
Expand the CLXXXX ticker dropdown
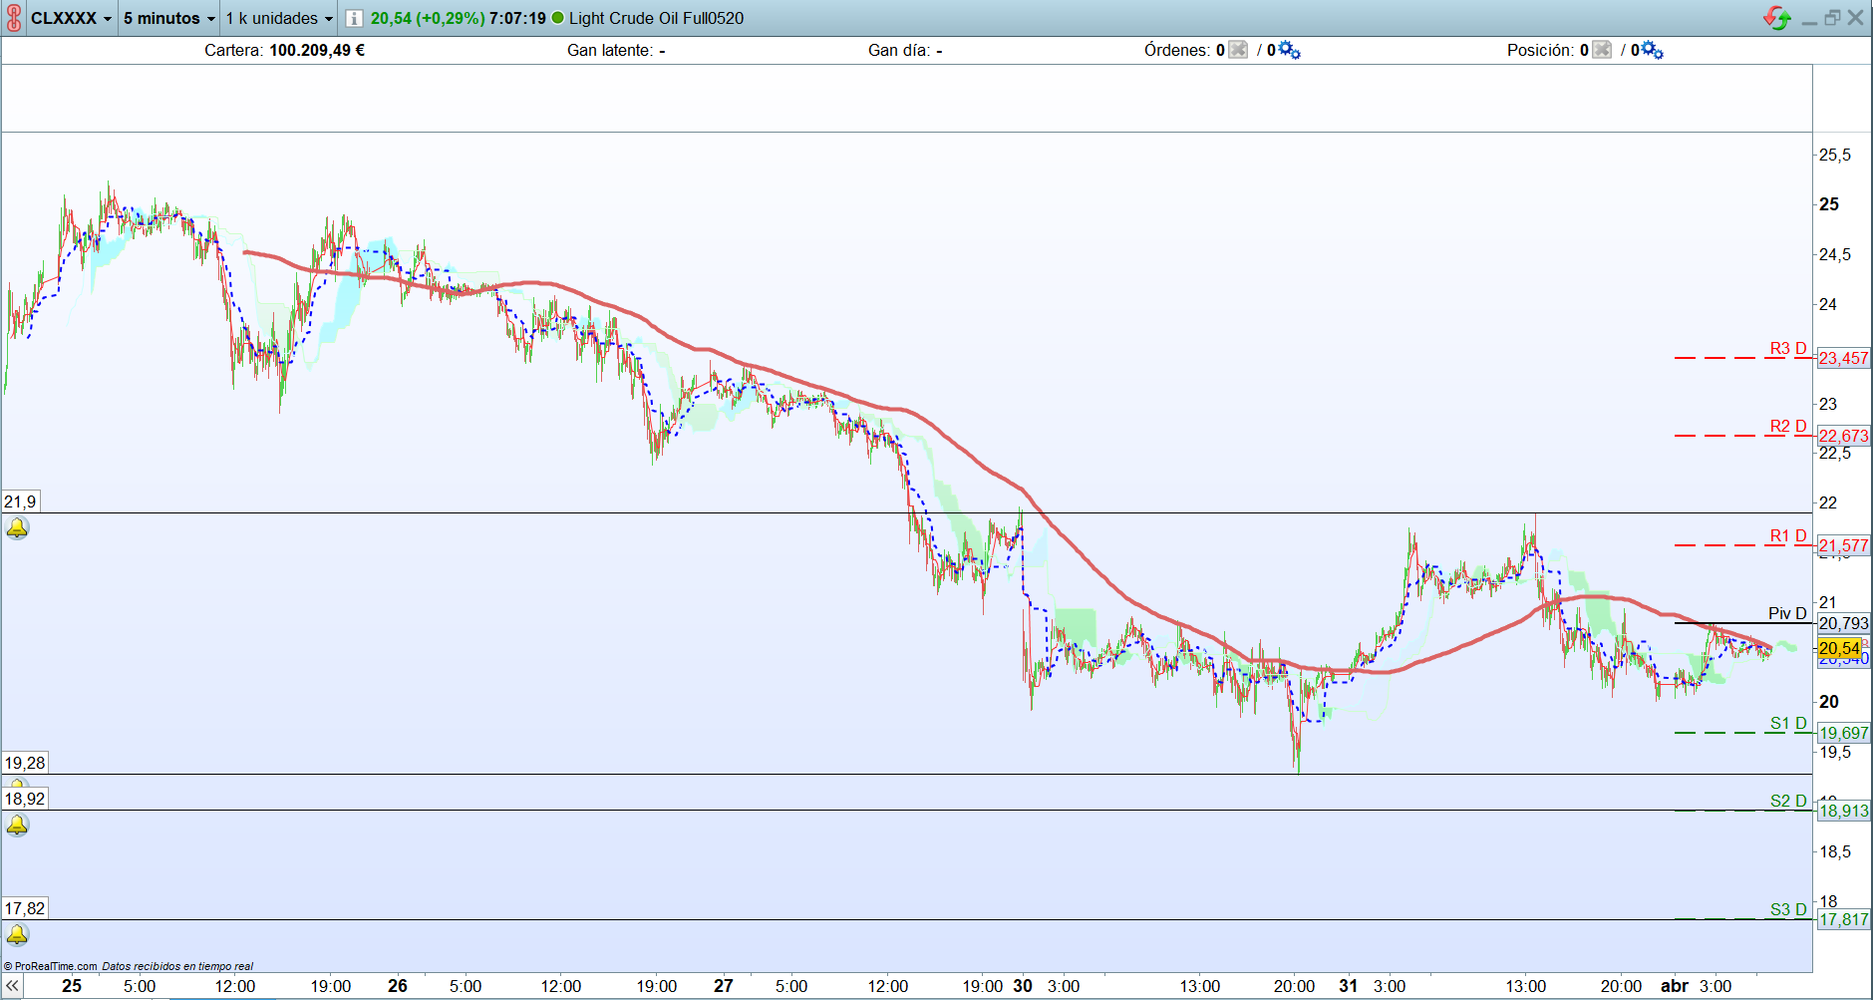(71, 18)
